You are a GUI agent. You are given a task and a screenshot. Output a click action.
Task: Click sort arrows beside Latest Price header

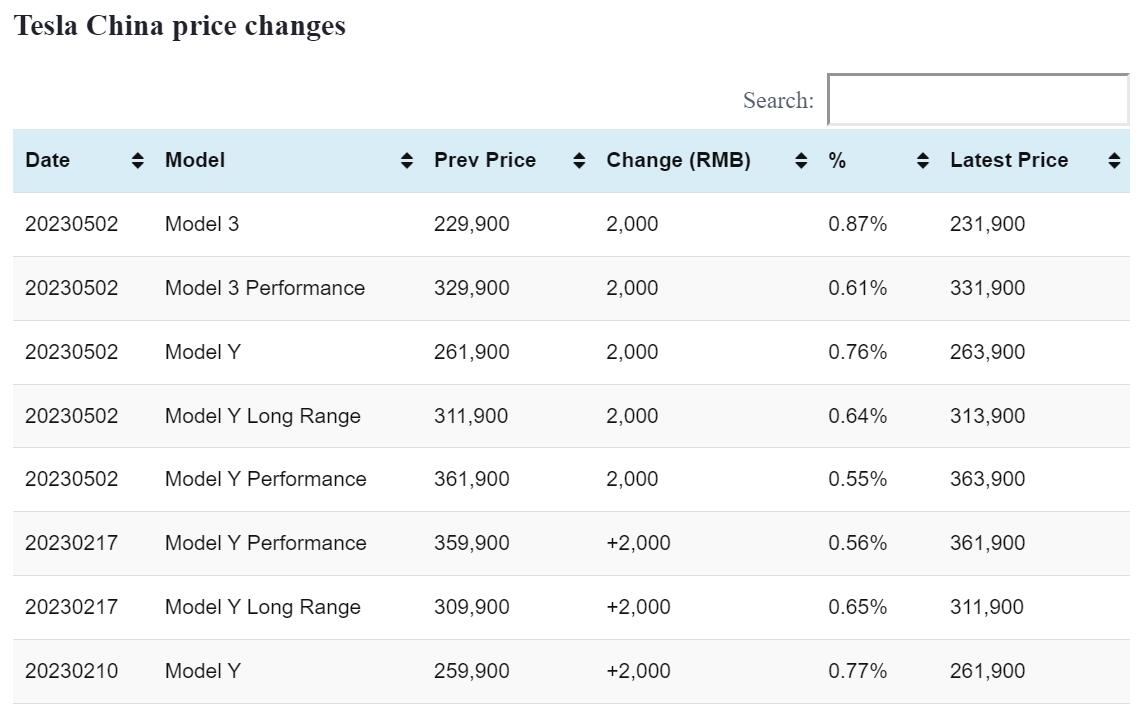tap(1114, 160)
